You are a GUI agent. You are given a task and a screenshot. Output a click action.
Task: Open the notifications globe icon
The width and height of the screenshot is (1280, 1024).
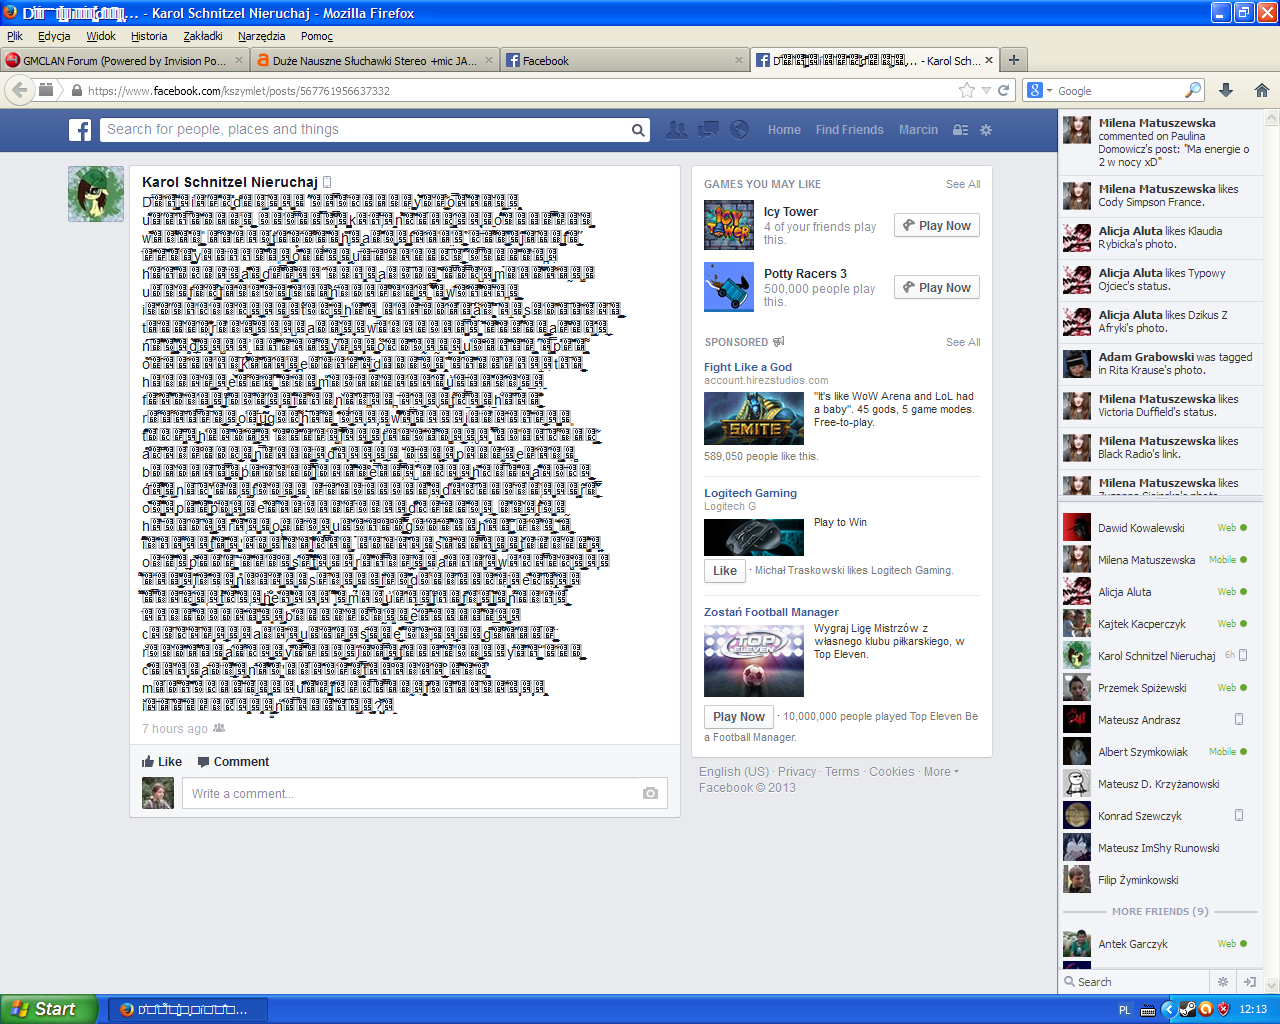(x=740, y=130)
